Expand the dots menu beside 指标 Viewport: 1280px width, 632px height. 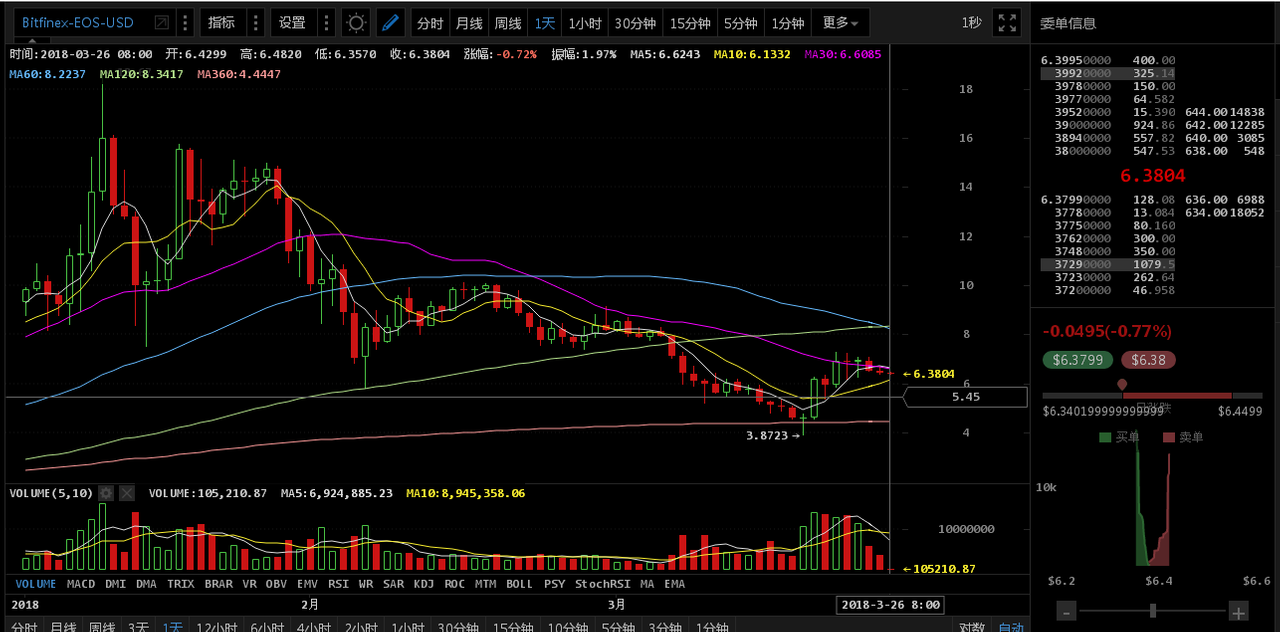pyautogui.click(x=255, y=23)
